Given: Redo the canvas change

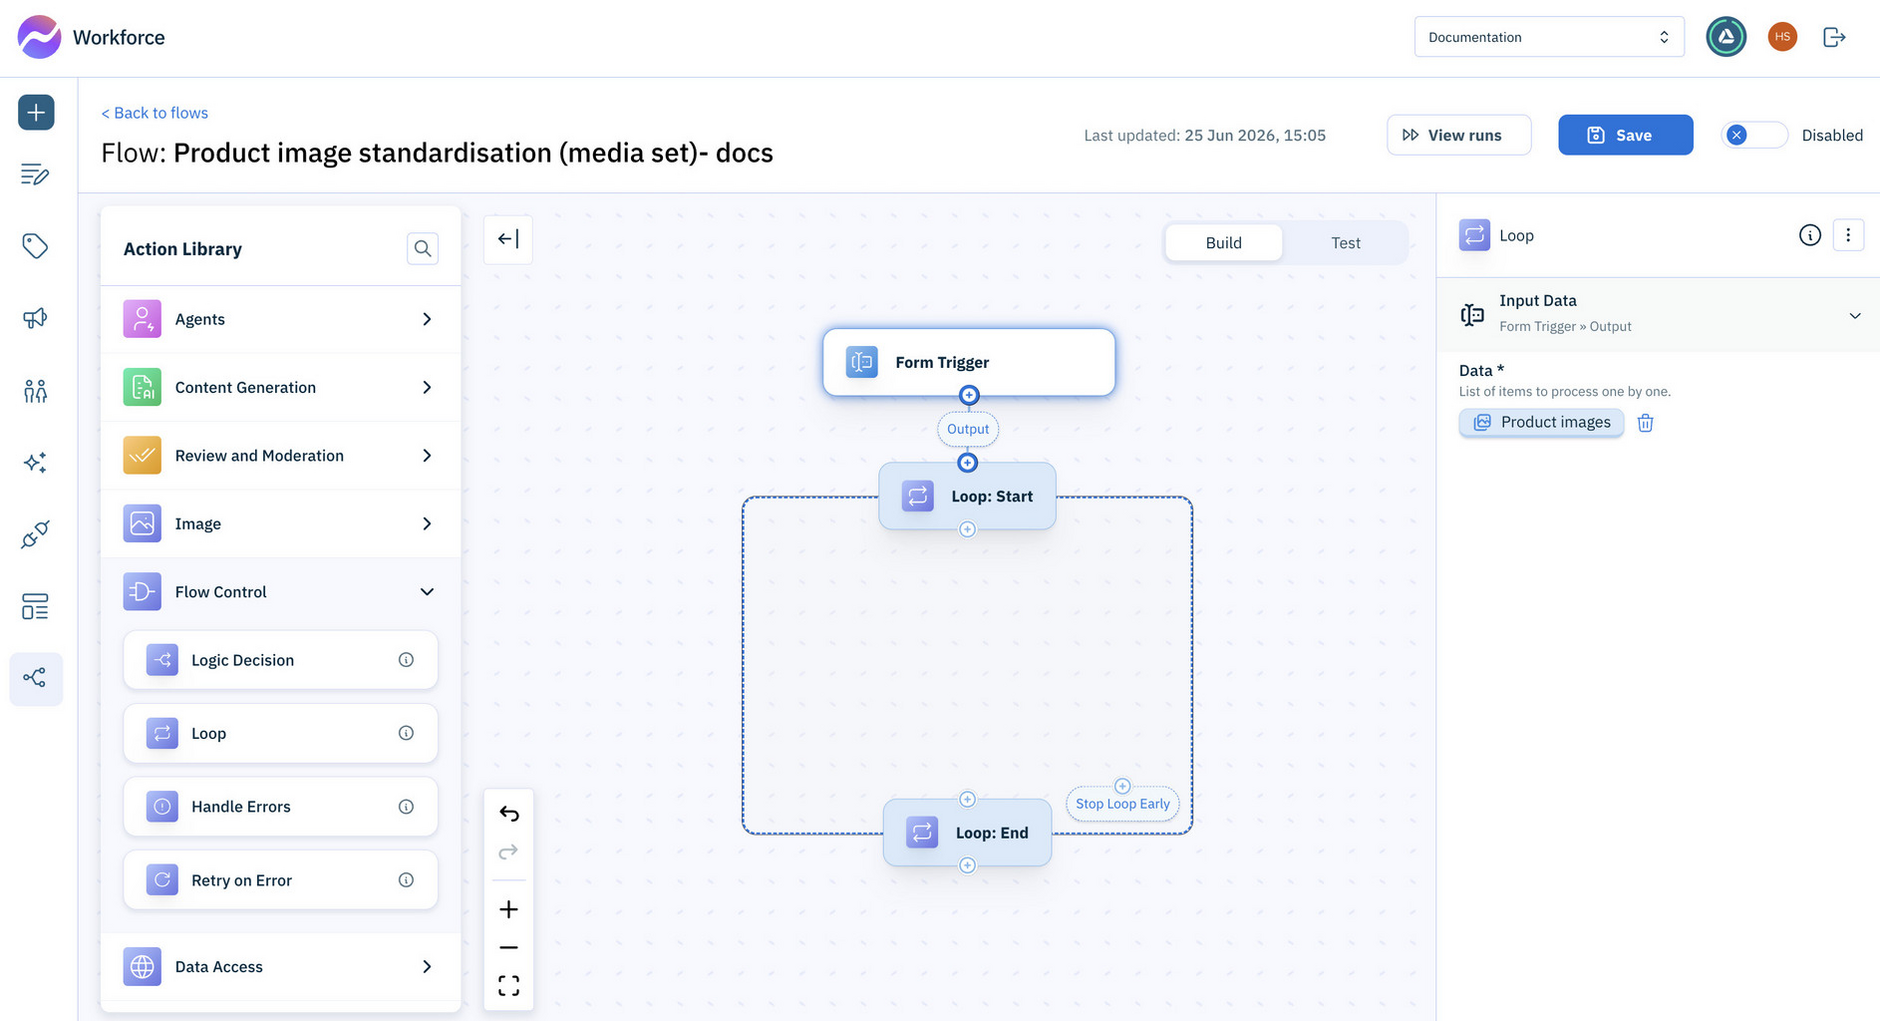Looking at the screenshot, I should click(x=509, y=852).
